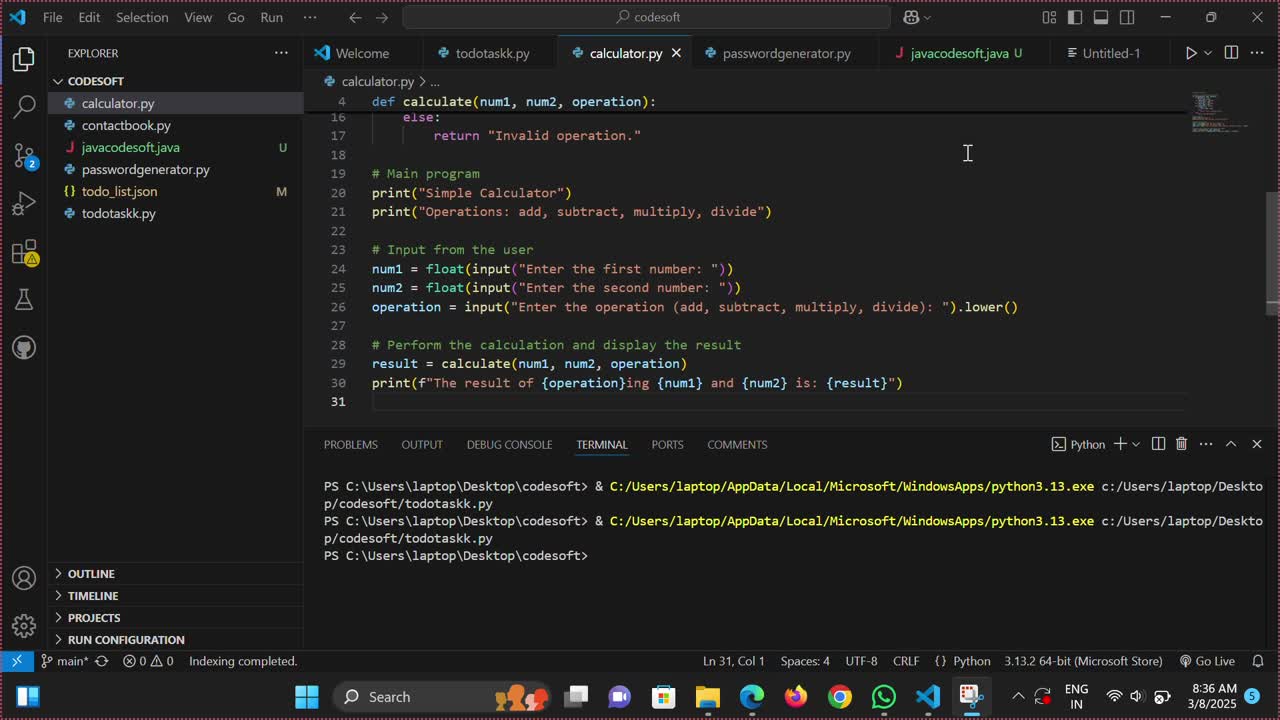
Task: Maximize the panel size with chevron up
Action: [x=1231, y=444]
